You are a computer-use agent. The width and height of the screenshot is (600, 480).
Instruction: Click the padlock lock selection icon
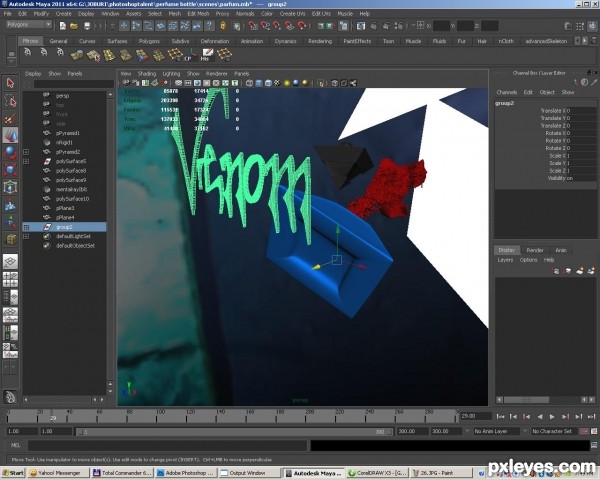pyautogui.click(x=223, y=26)
